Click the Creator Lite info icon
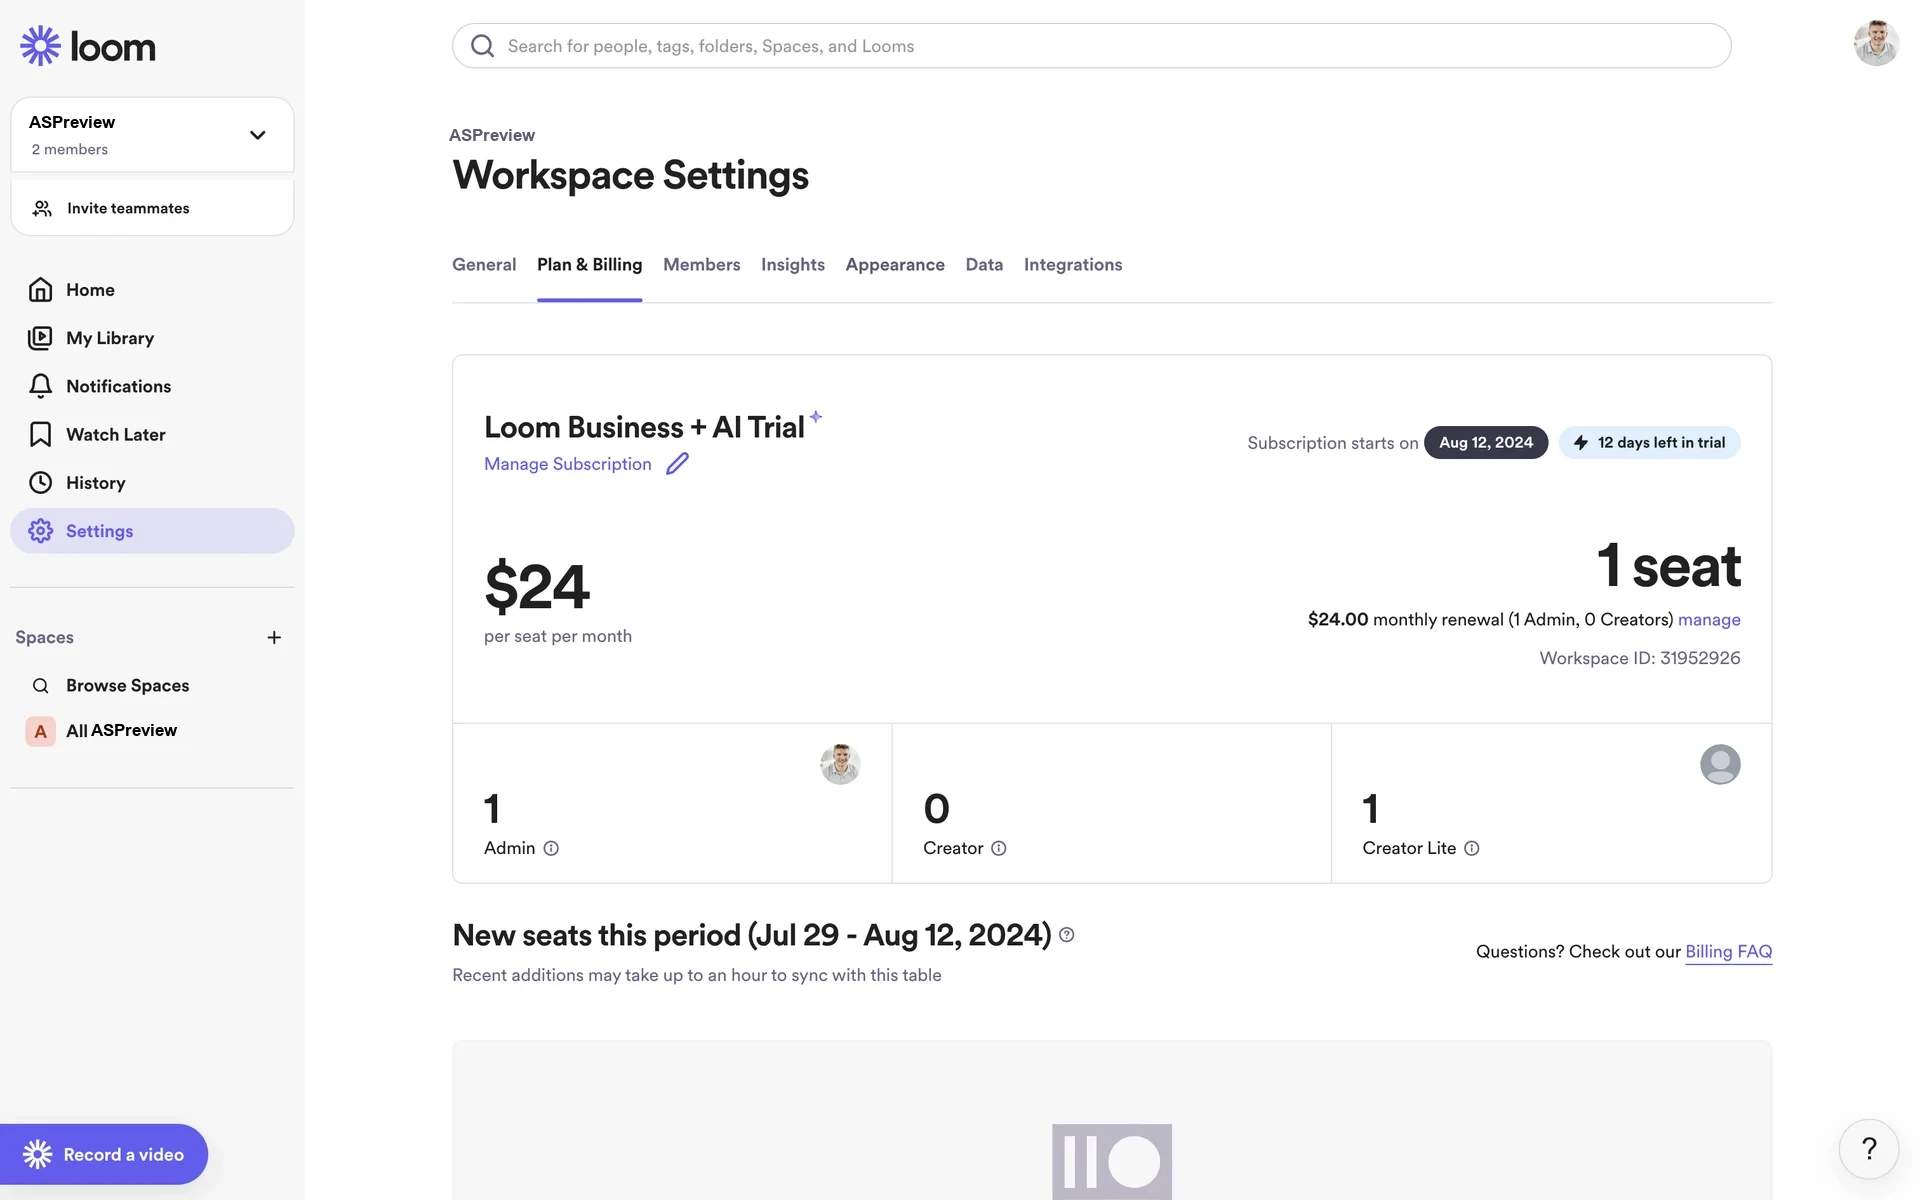The height and width of the screenshot is (1200, 1920). click(x=1471, y=848)
